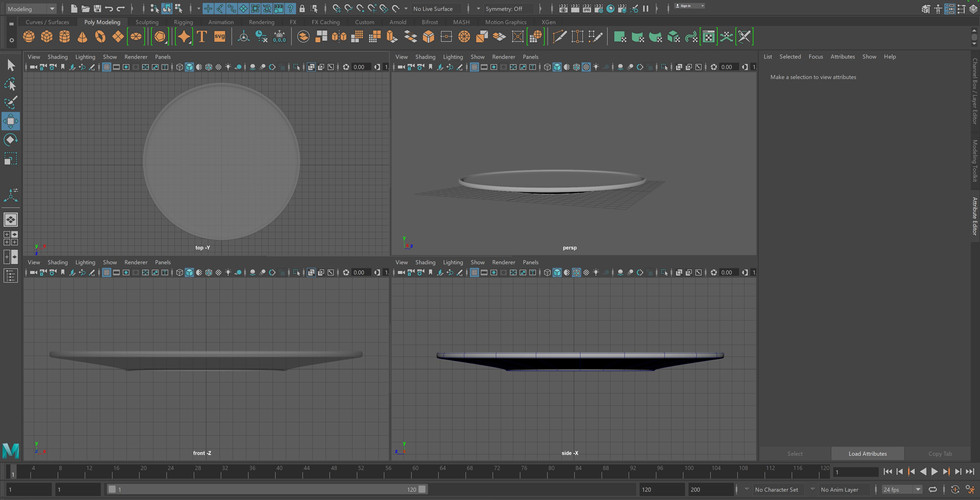Click the current frame input field
This screenshot has width=980, height=500.
(855, 472)
